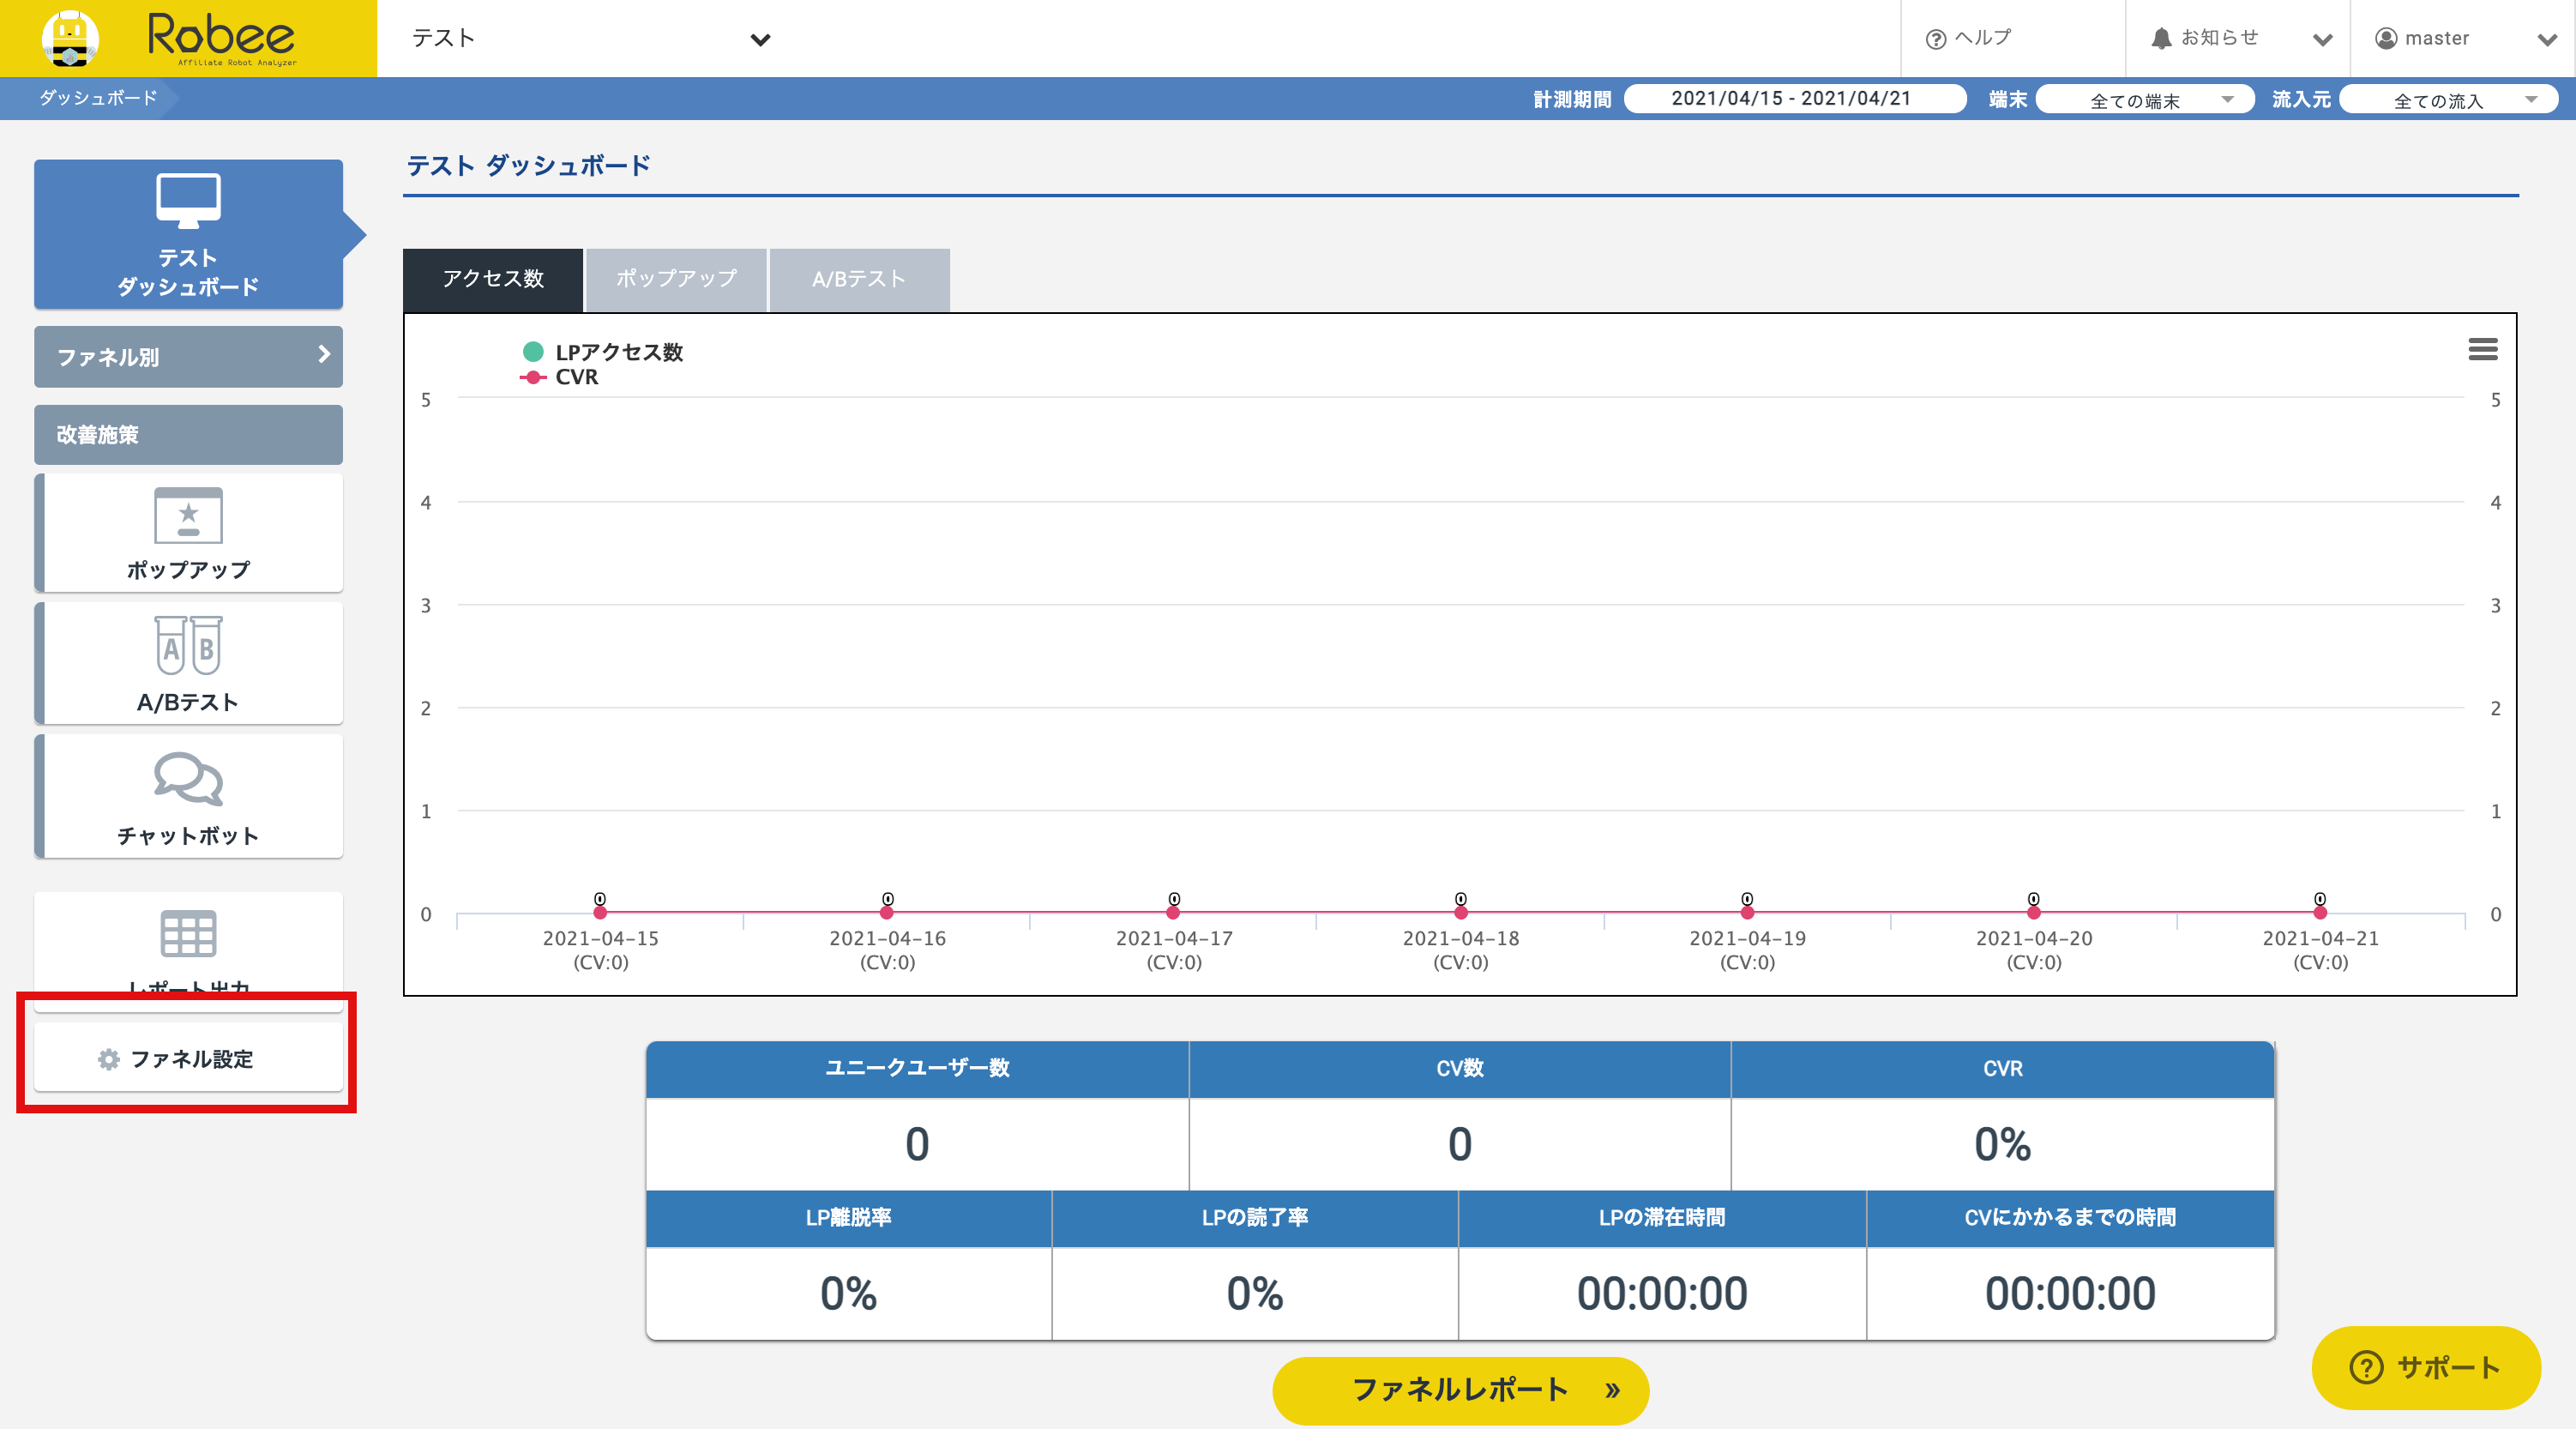Open the A/Bテスト test tubes icon
The image size is (2576, 1429).
coord(188,645)
